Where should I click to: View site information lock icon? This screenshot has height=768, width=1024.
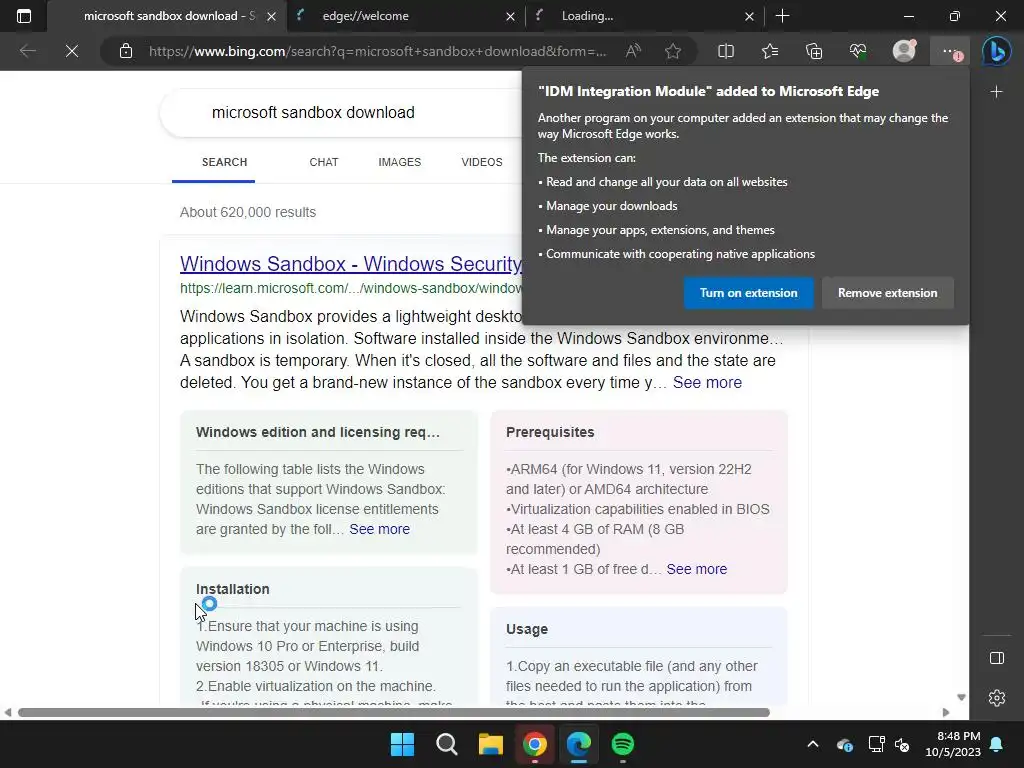(x=126, y=51)
